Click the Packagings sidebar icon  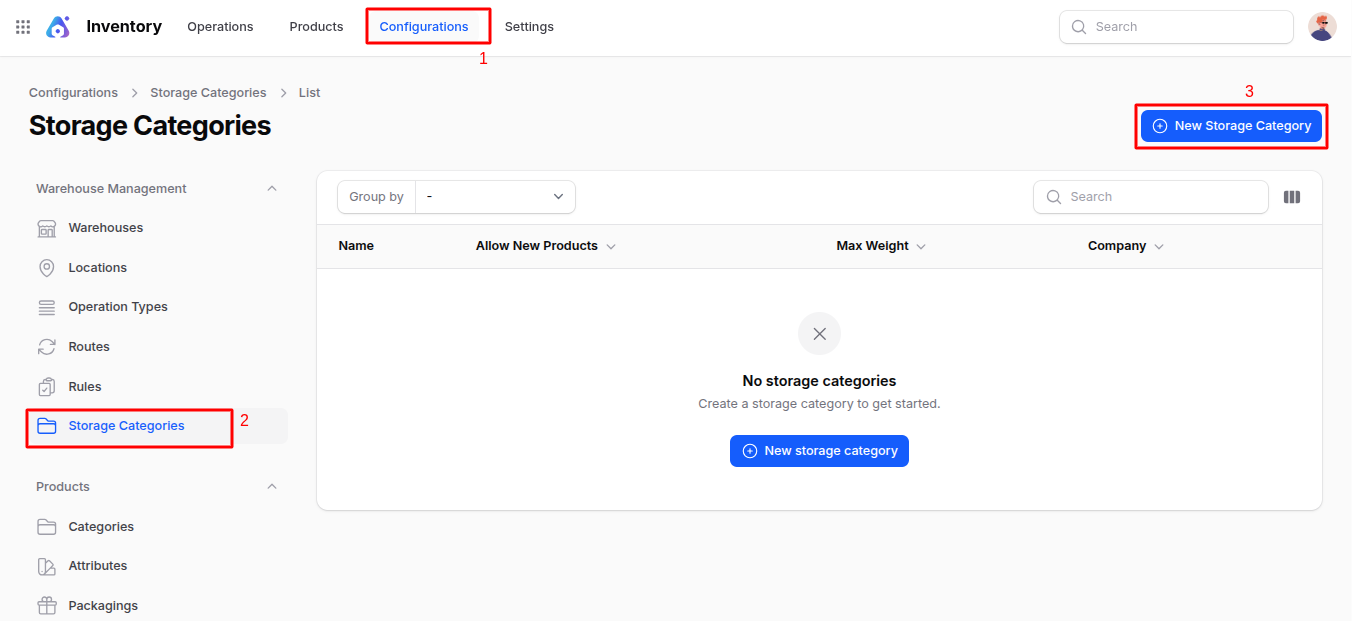click(46, 605)
